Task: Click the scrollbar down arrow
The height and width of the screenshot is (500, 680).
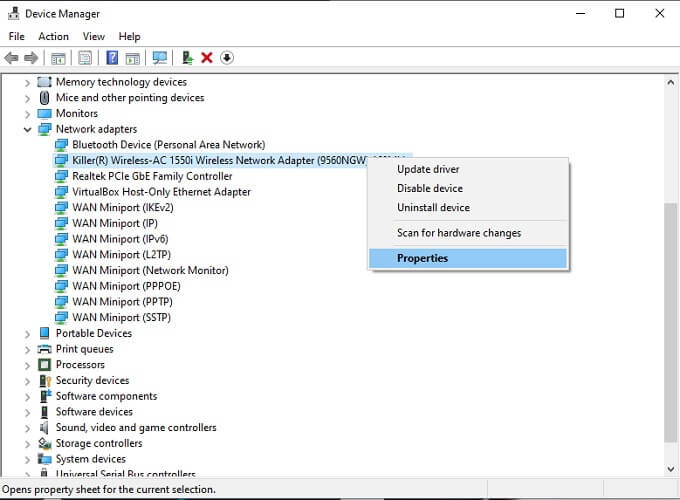Action: (670, 469)
